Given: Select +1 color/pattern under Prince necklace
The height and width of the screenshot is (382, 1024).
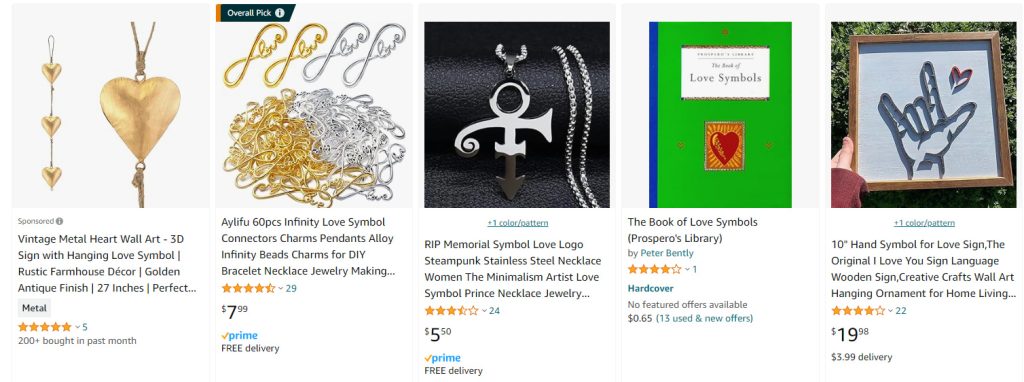Looking at the screenshot, I should pos(518,223).
